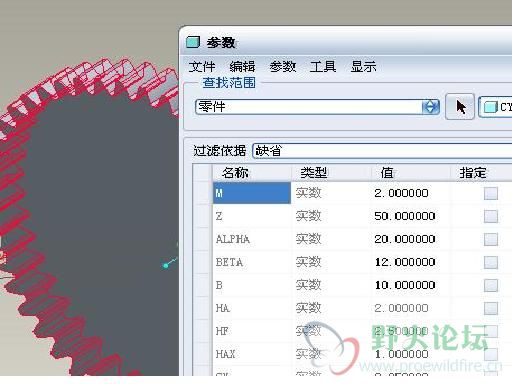Open the 过滤依据 缺省 combo box
This screenshot has height=384, width=512.
[382, 151]
